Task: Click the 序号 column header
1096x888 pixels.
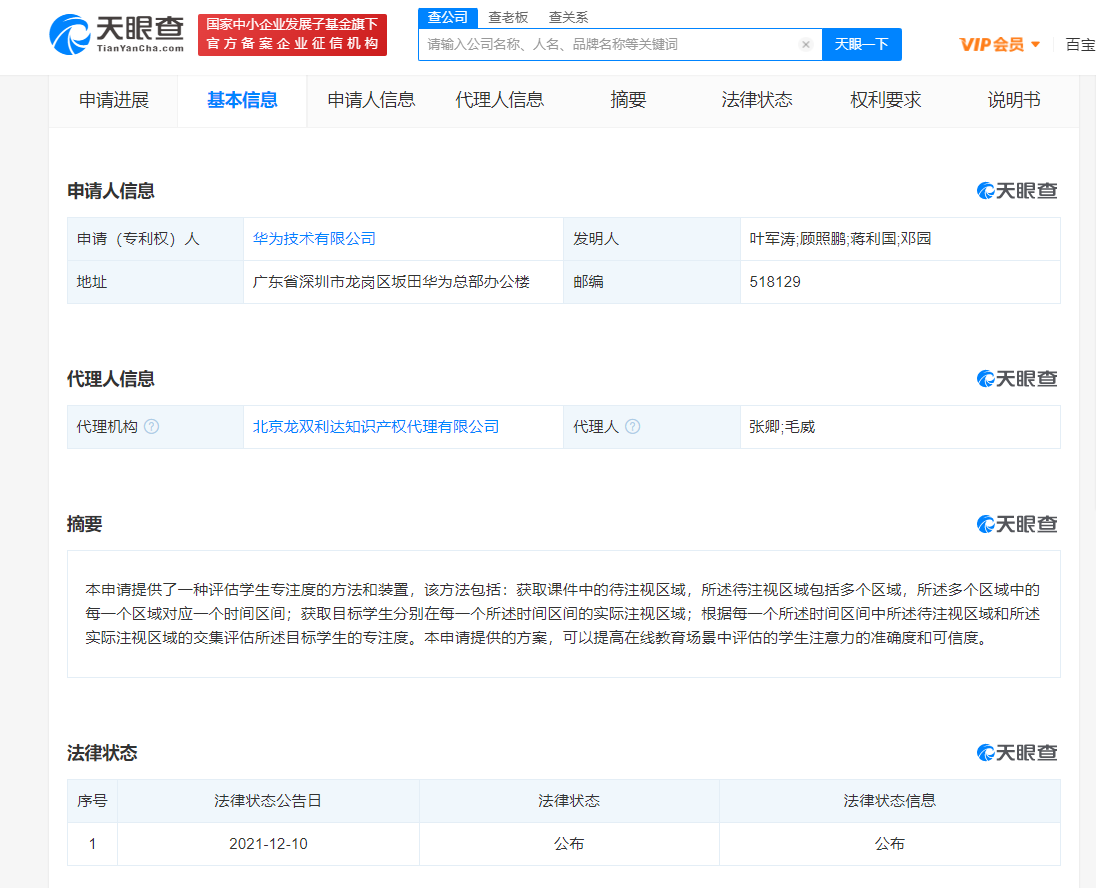Action: click(x=92, y=801)
